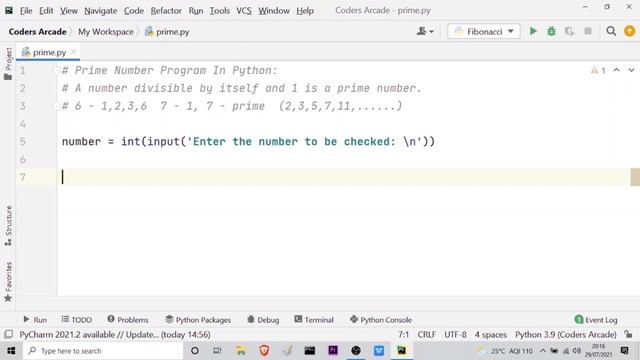640x360 pixels.
Task: Click prime.py breadcrumb in navigation bar
Action: coord(167,31)
